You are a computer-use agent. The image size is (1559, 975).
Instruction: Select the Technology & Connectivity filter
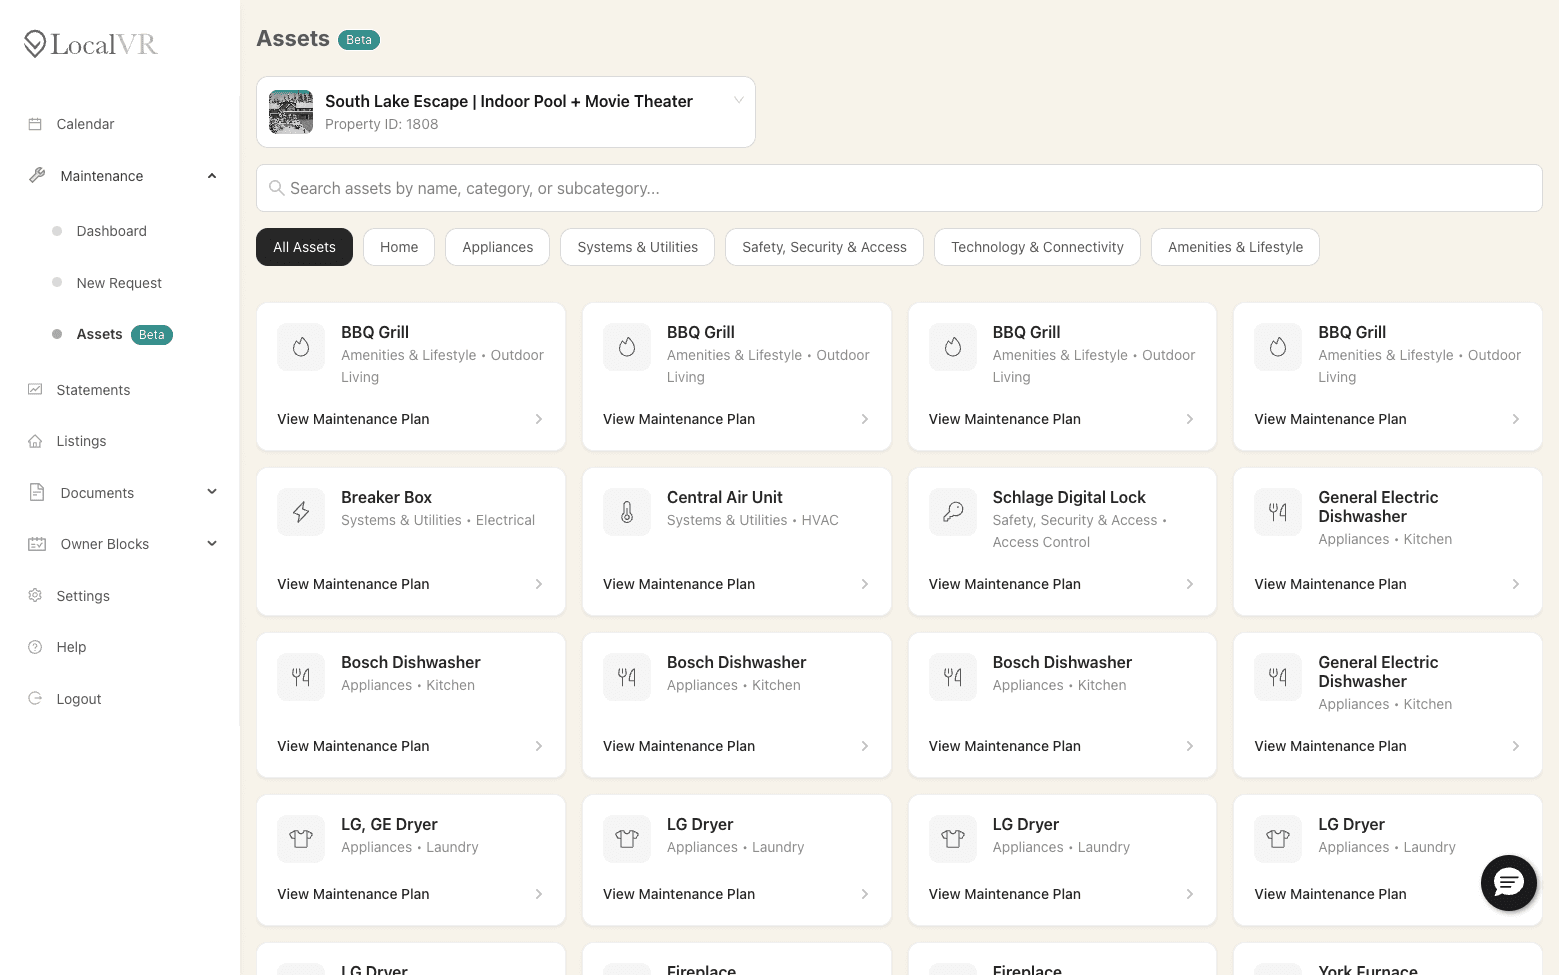tap(1037, 247)
